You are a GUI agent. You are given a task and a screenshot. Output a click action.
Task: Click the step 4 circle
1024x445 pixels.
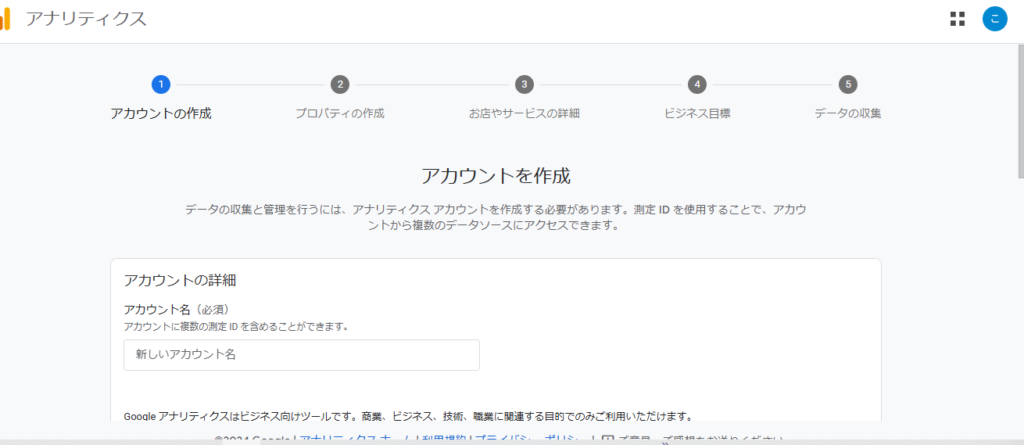point(697,84)
